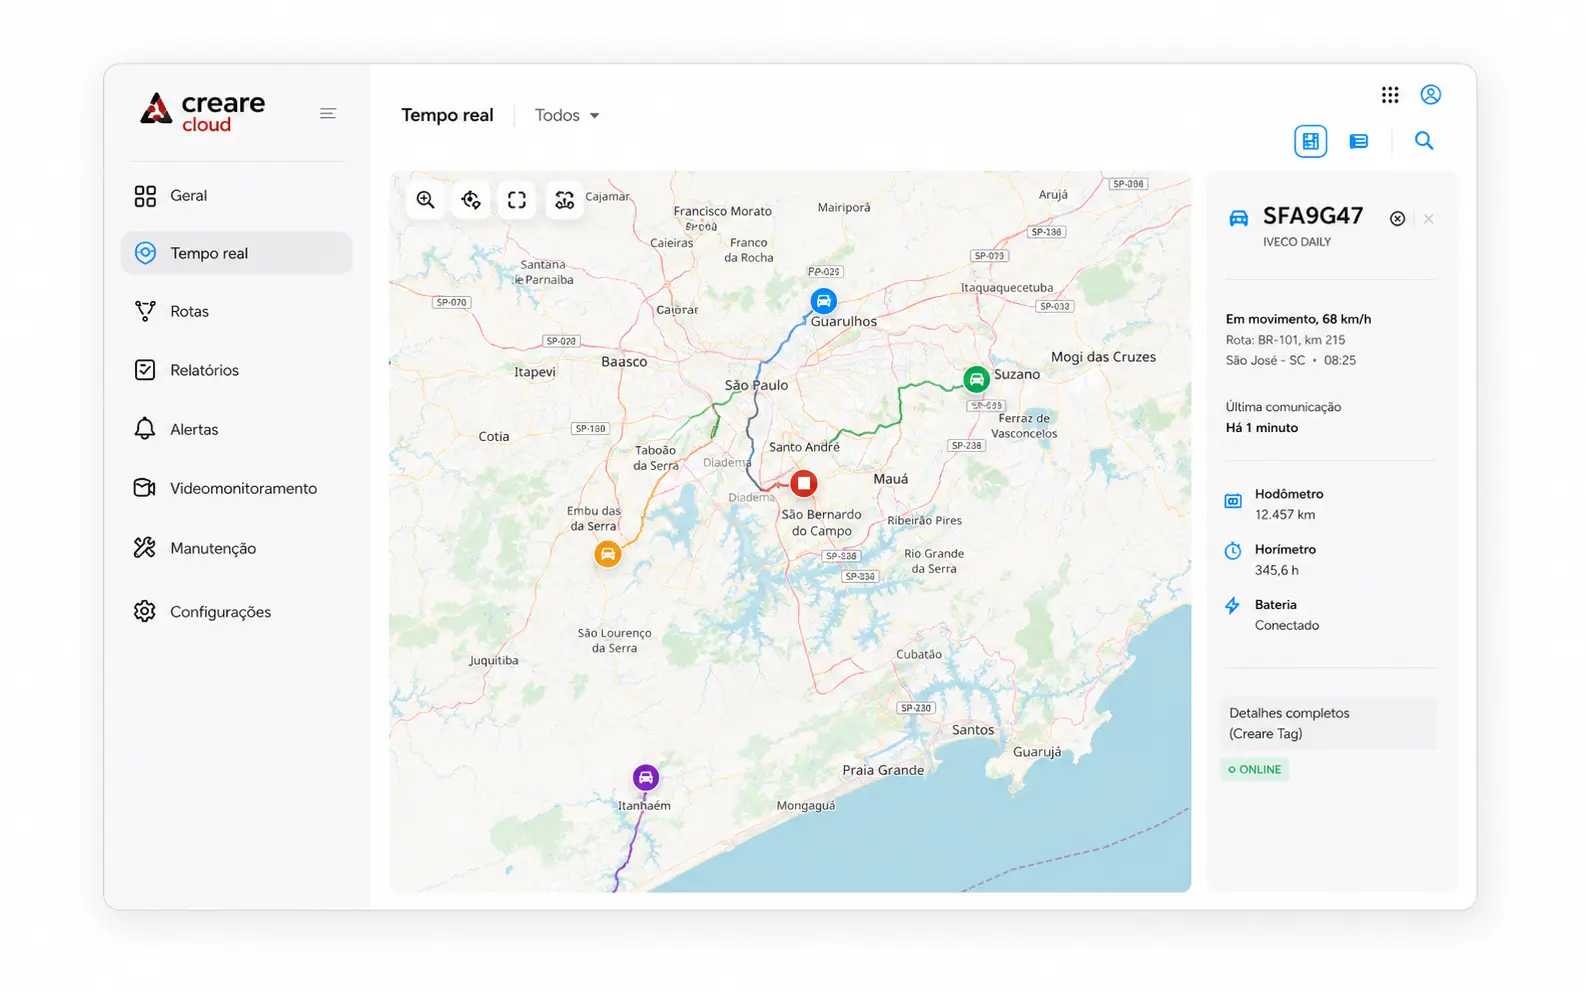The width and height of the screenshot is (1586, 992).
Task: Click the Rotas route icon
Action: pos(145,311)
